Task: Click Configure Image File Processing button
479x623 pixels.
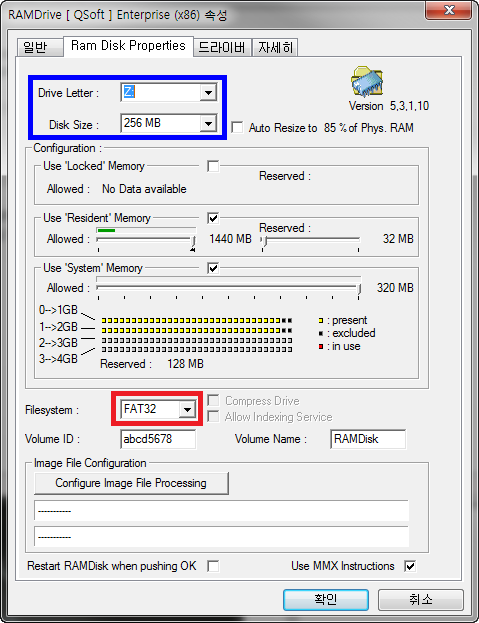Action: tap(131, 483)
